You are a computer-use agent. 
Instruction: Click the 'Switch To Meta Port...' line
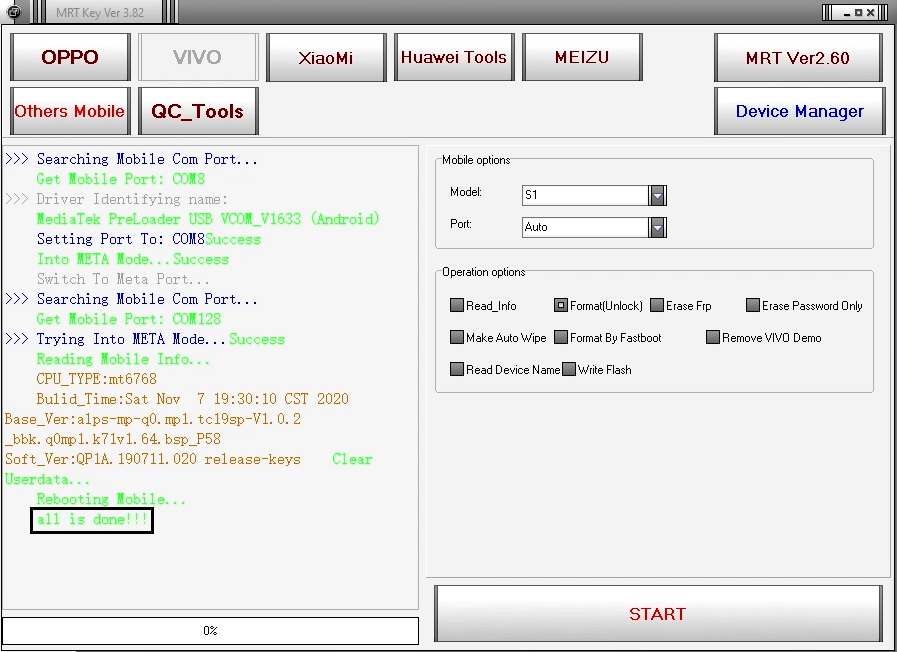coord(124,279)
